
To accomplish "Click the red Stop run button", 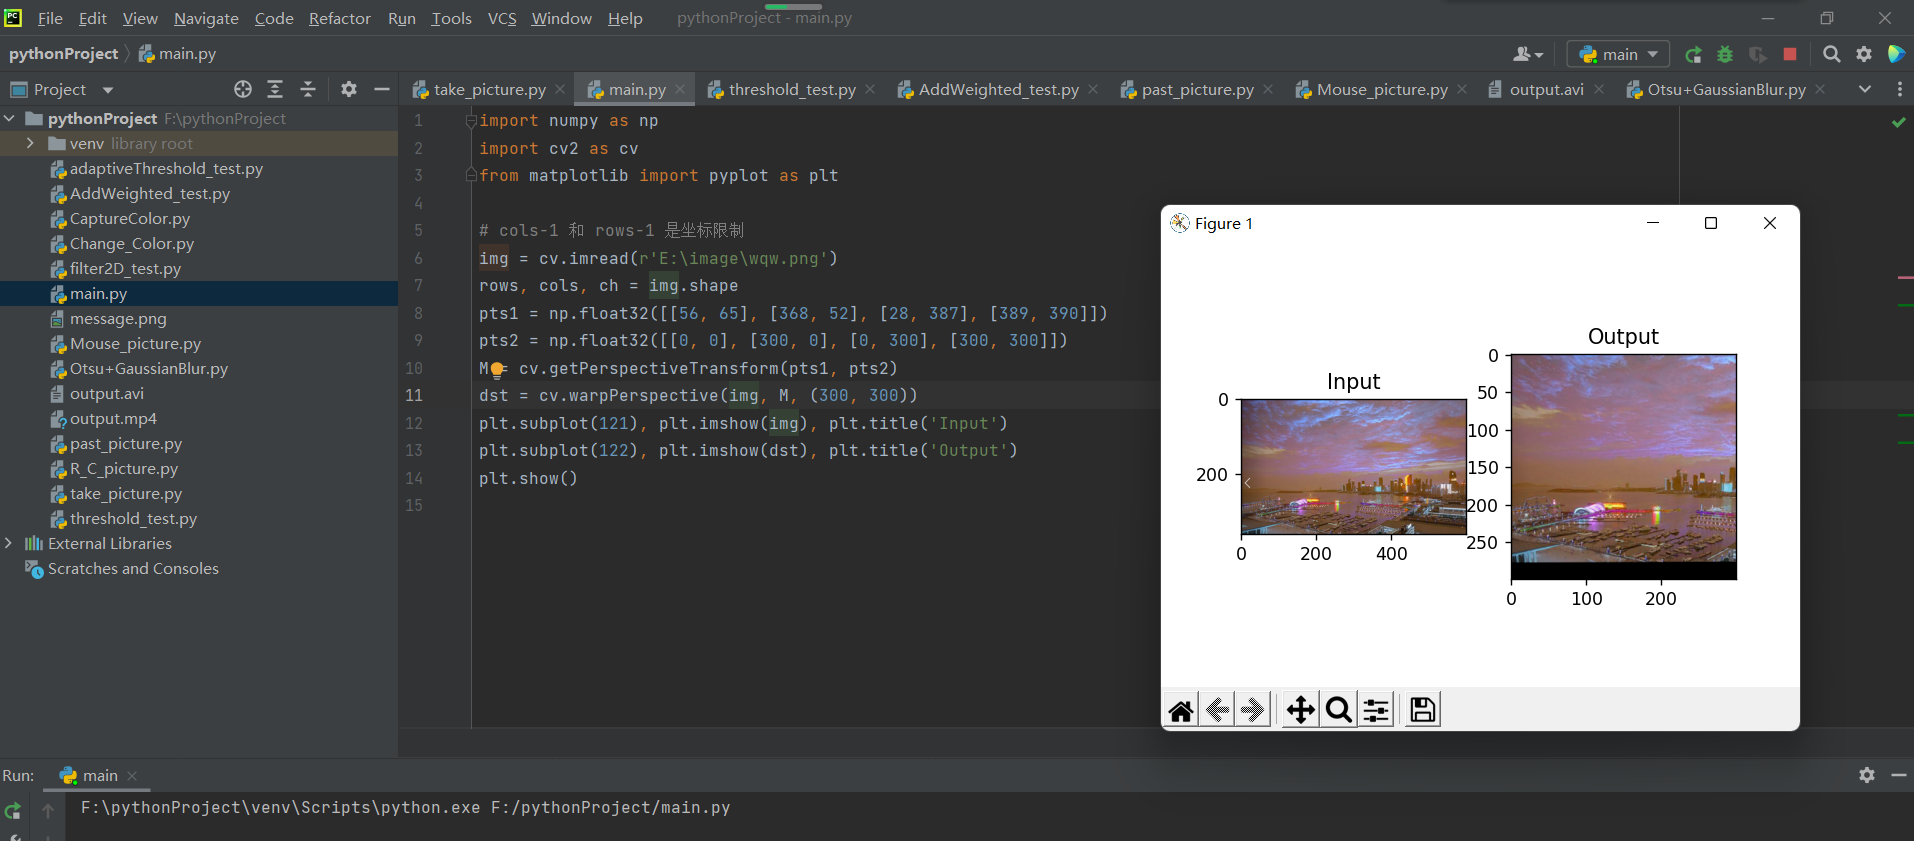I will pyautogui.click(x=1790, y=54).
